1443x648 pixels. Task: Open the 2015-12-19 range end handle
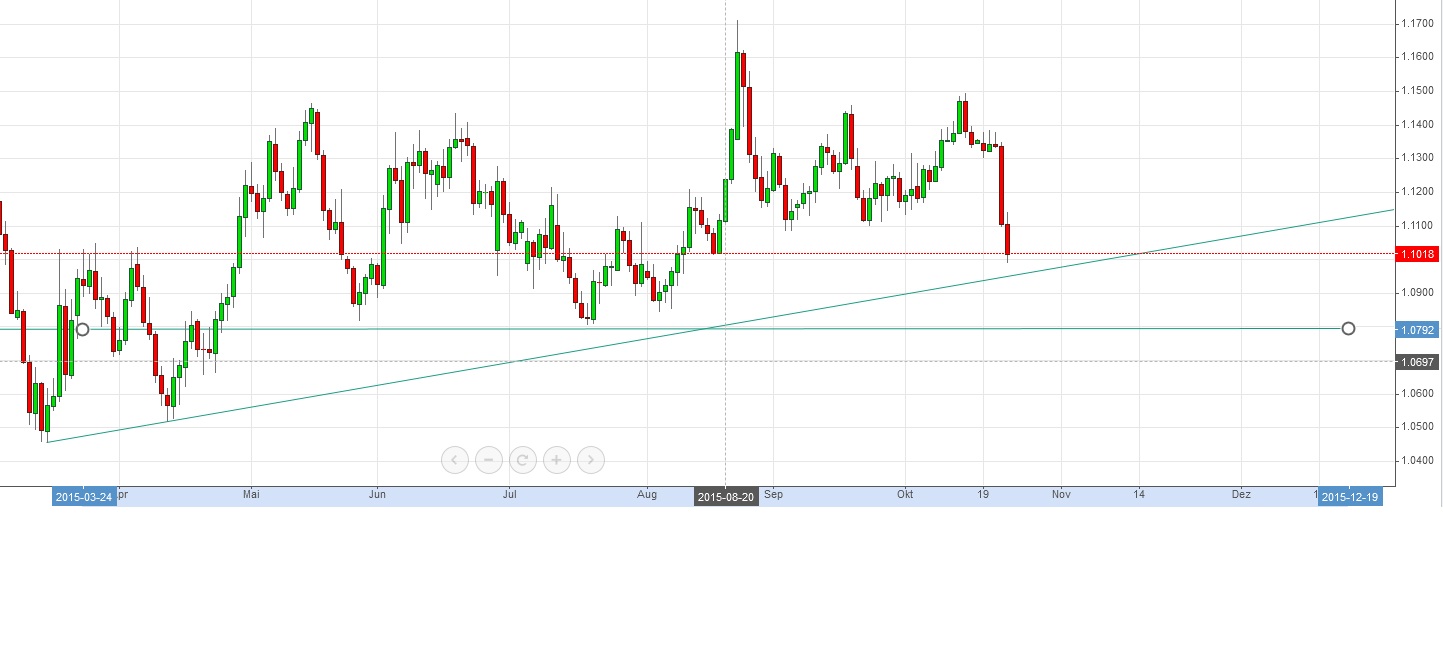coord(1350,495)
